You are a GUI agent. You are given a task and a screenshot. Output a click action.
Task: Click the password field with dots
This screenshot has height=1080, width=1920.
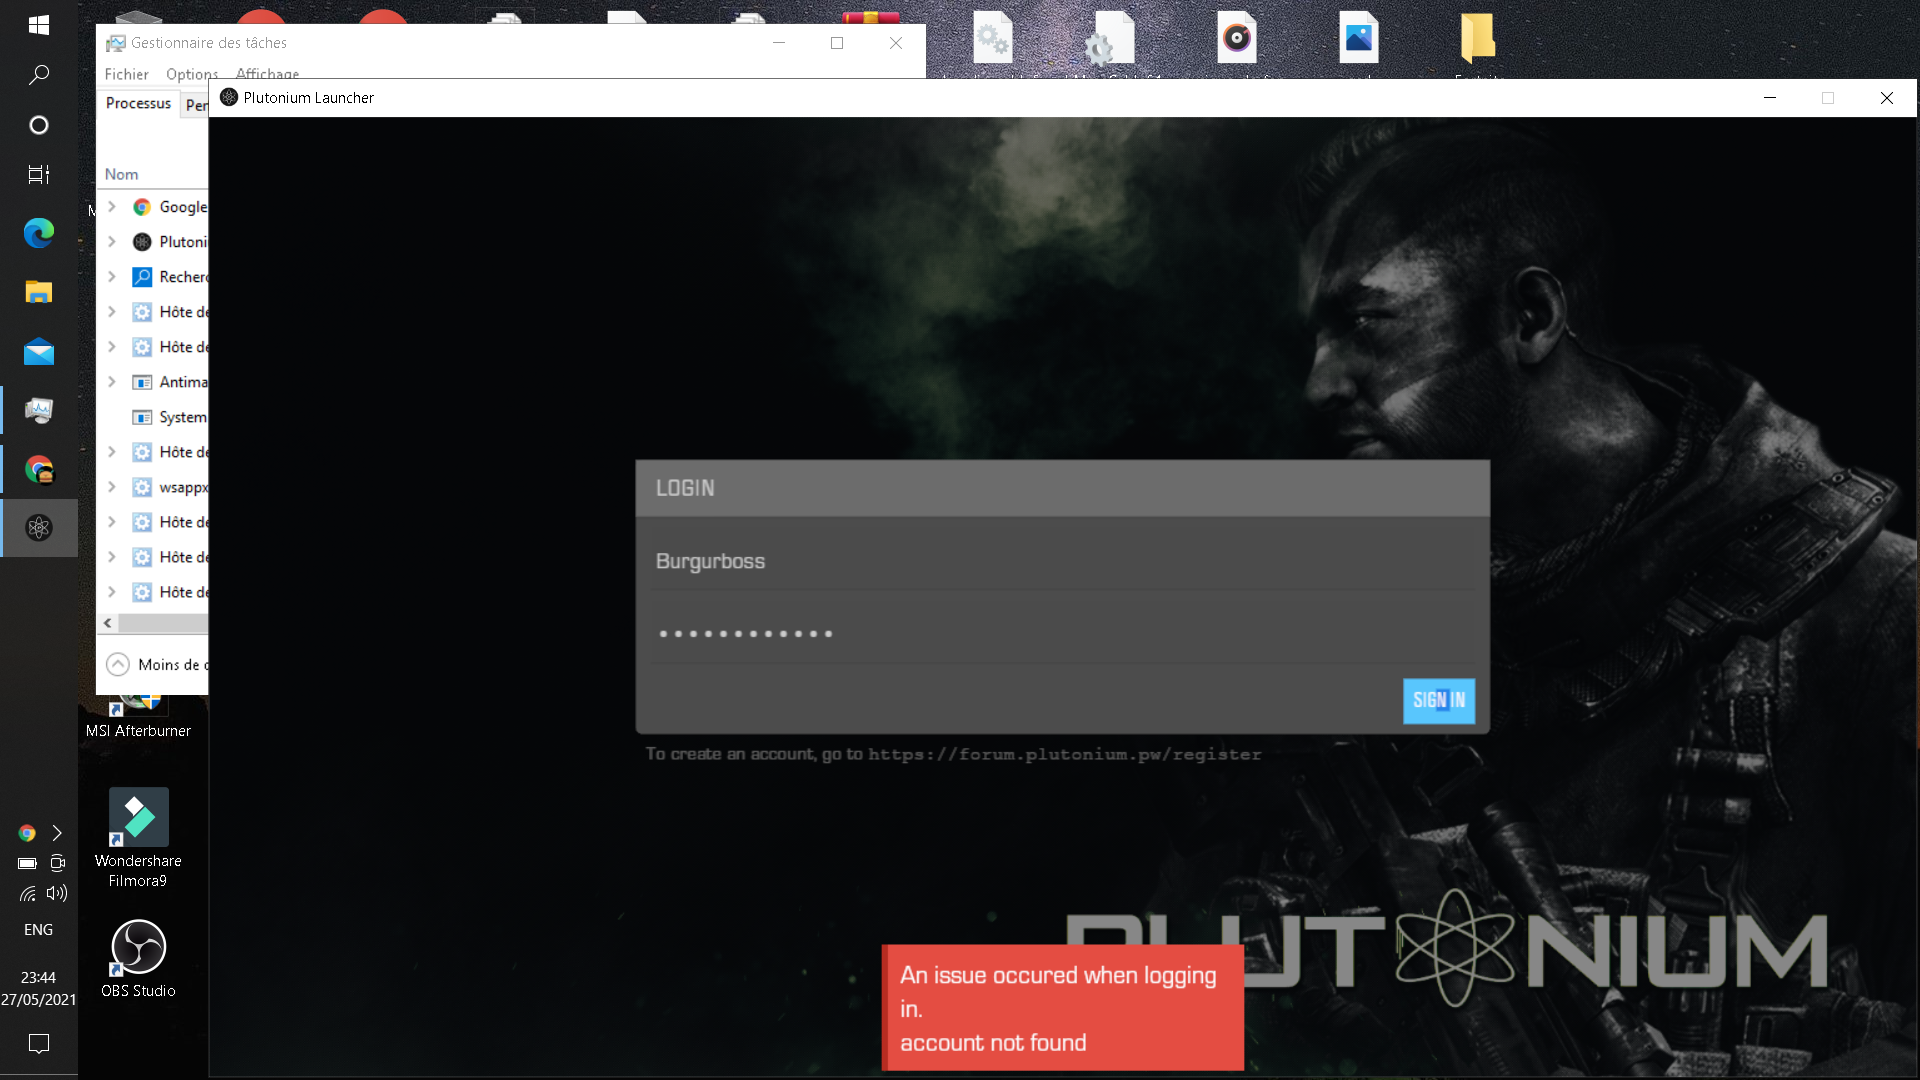click(1063, 633)
